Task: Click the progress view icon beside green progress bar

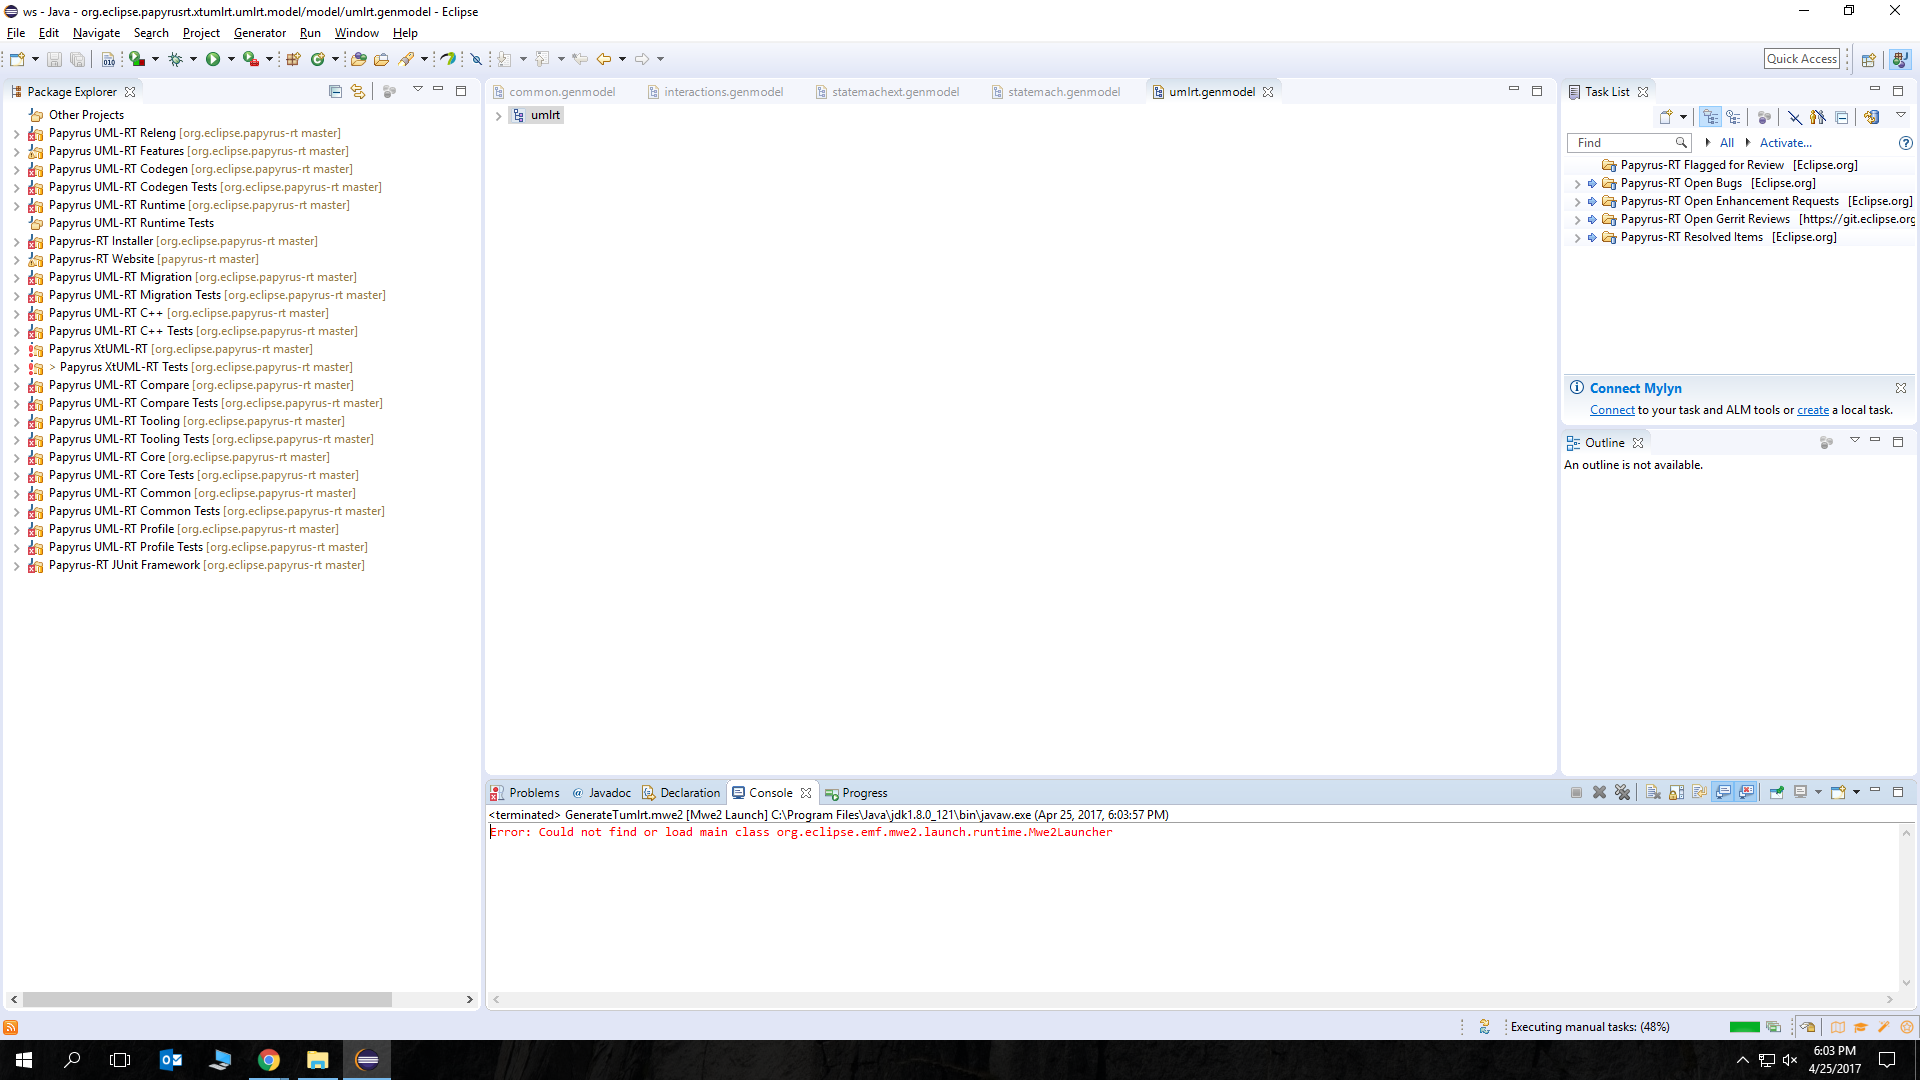Action: click(x=1773, y=1027)
